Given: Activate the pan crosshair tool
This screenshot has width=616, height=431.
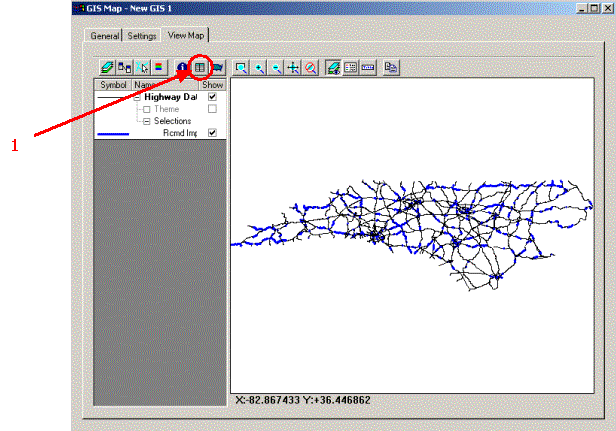Looking at the screenshot, I should [293, 68].
